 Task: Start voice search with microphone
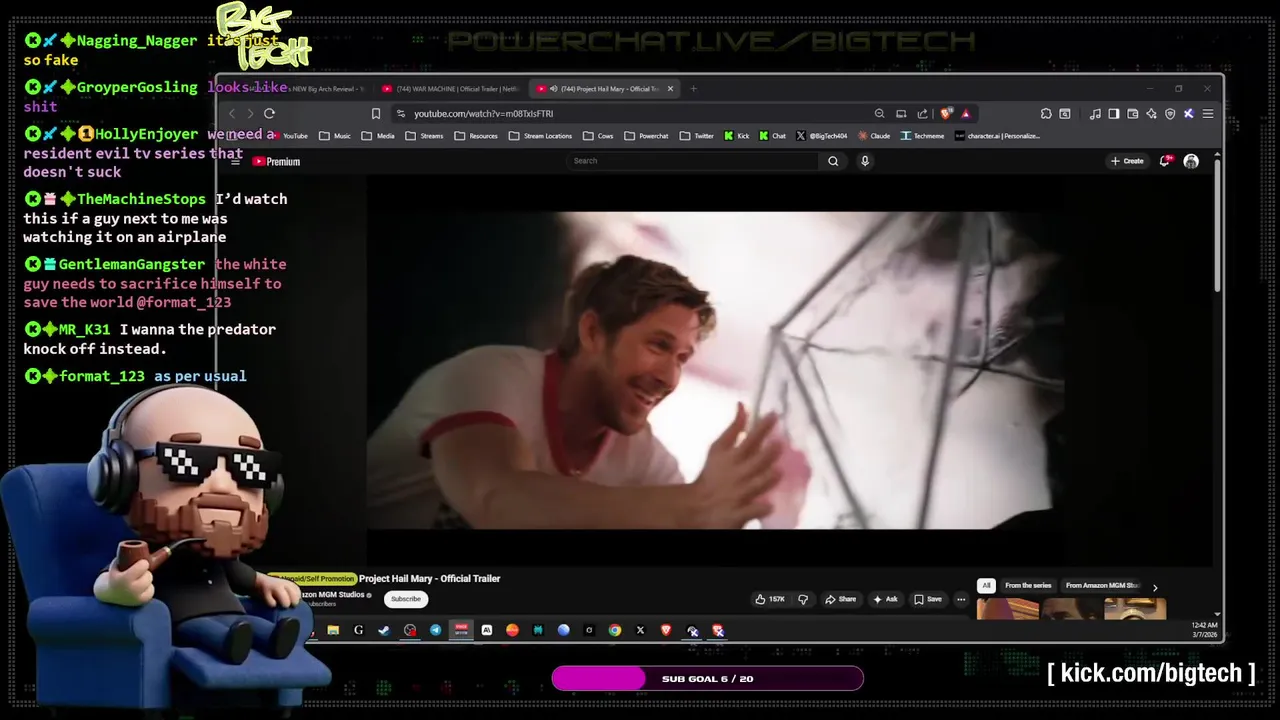tap(865, 161)
